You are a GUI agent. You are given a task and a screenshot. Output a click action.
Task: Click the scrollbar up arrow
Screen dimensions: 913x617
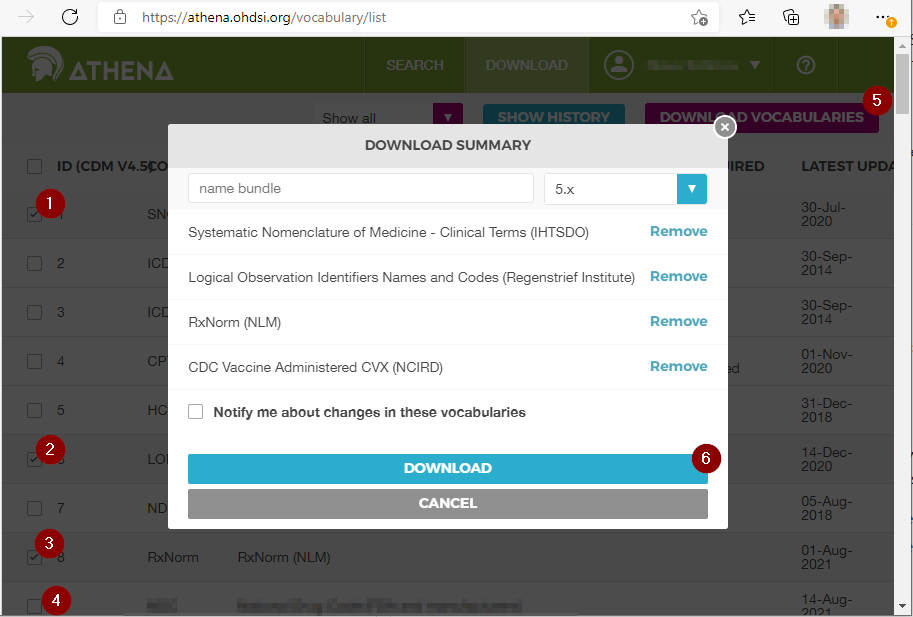(x=902, y=45)
